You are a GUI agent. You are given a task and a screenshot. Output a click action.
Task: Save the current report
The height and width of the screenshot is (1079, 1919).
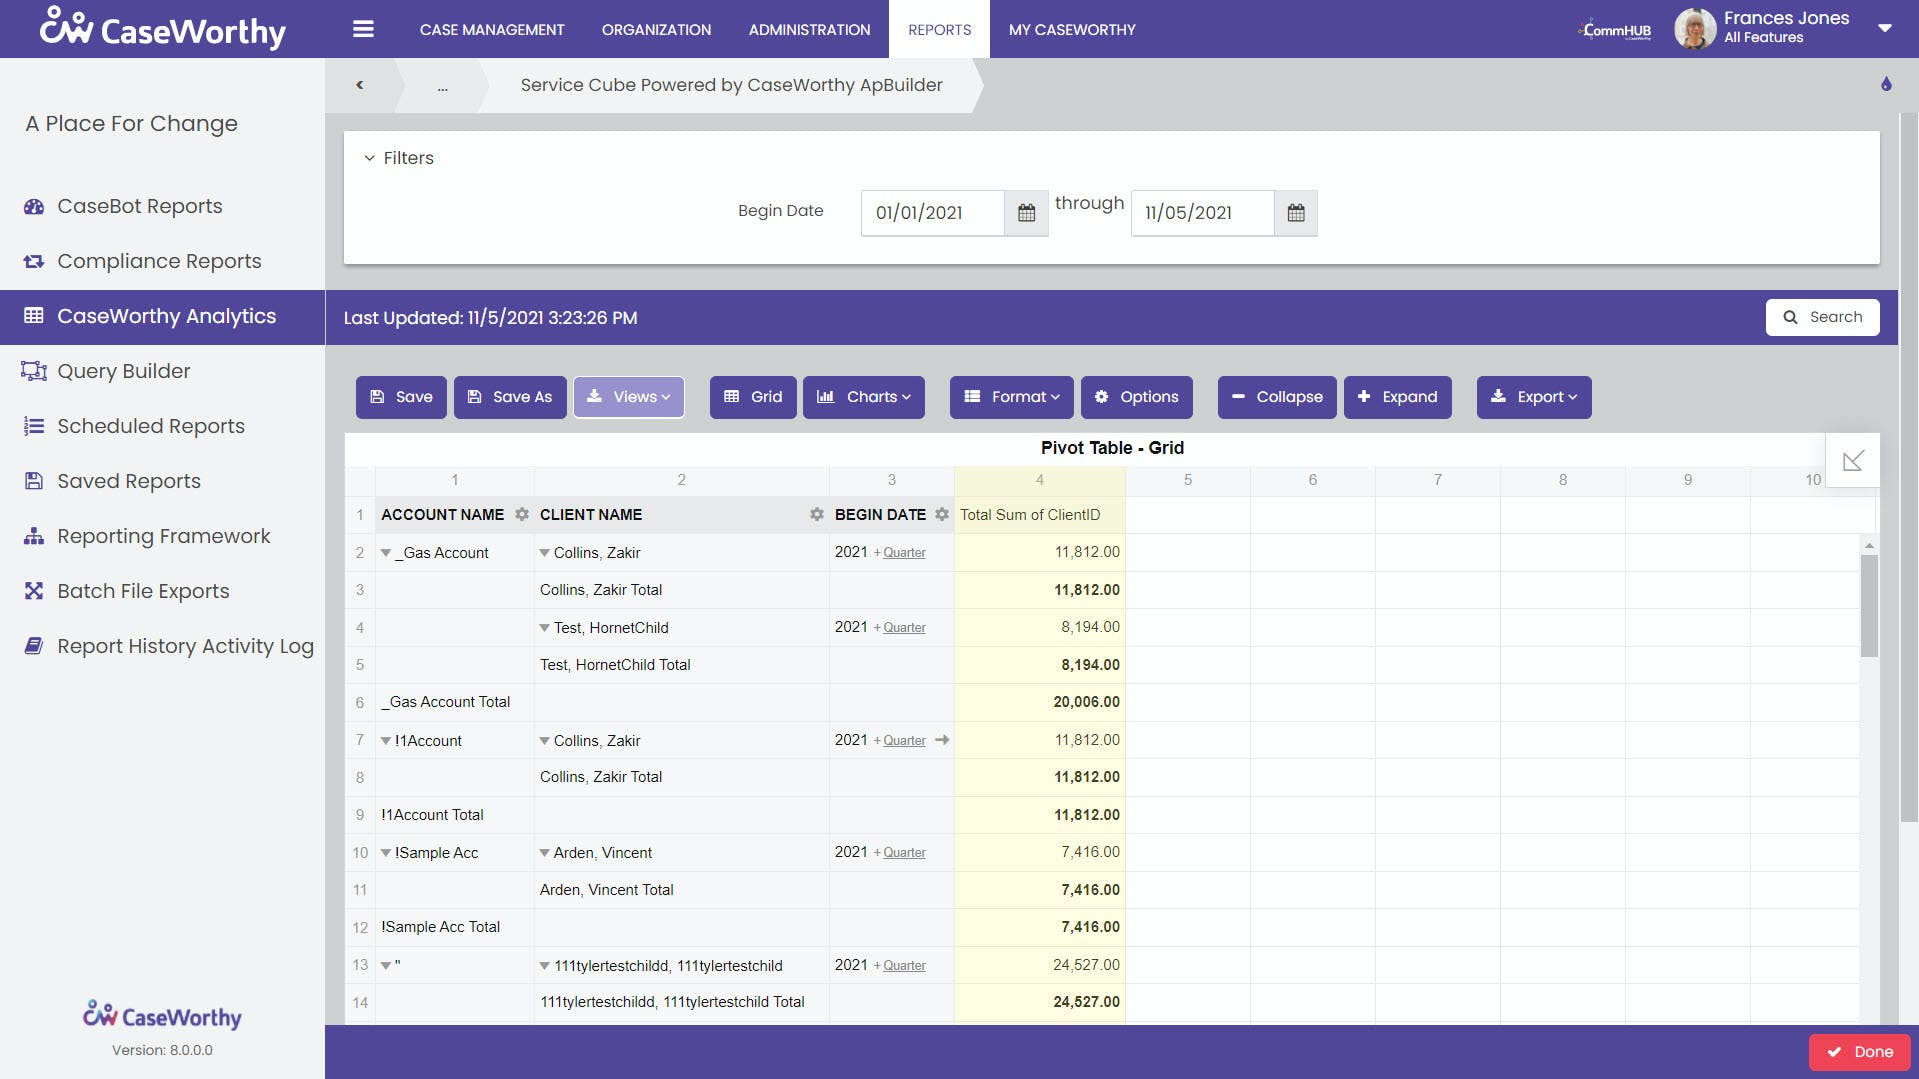401,397
